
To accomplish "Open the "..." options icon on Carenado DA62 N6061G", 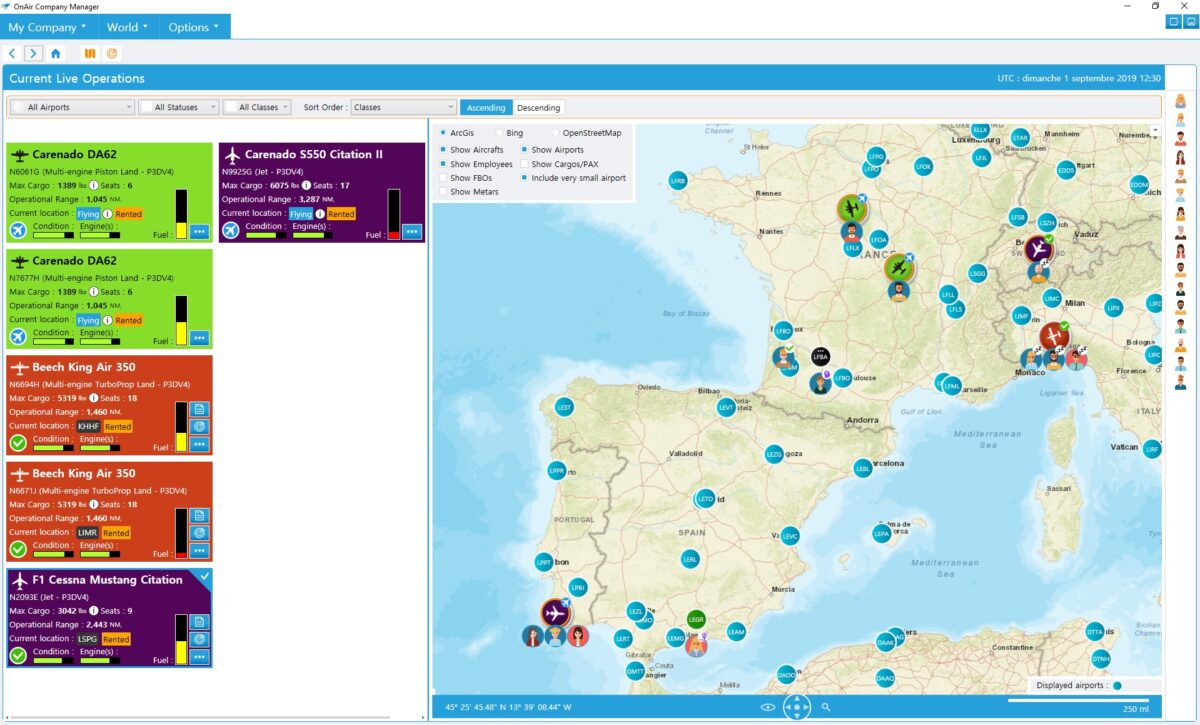I will click(200, 231).
